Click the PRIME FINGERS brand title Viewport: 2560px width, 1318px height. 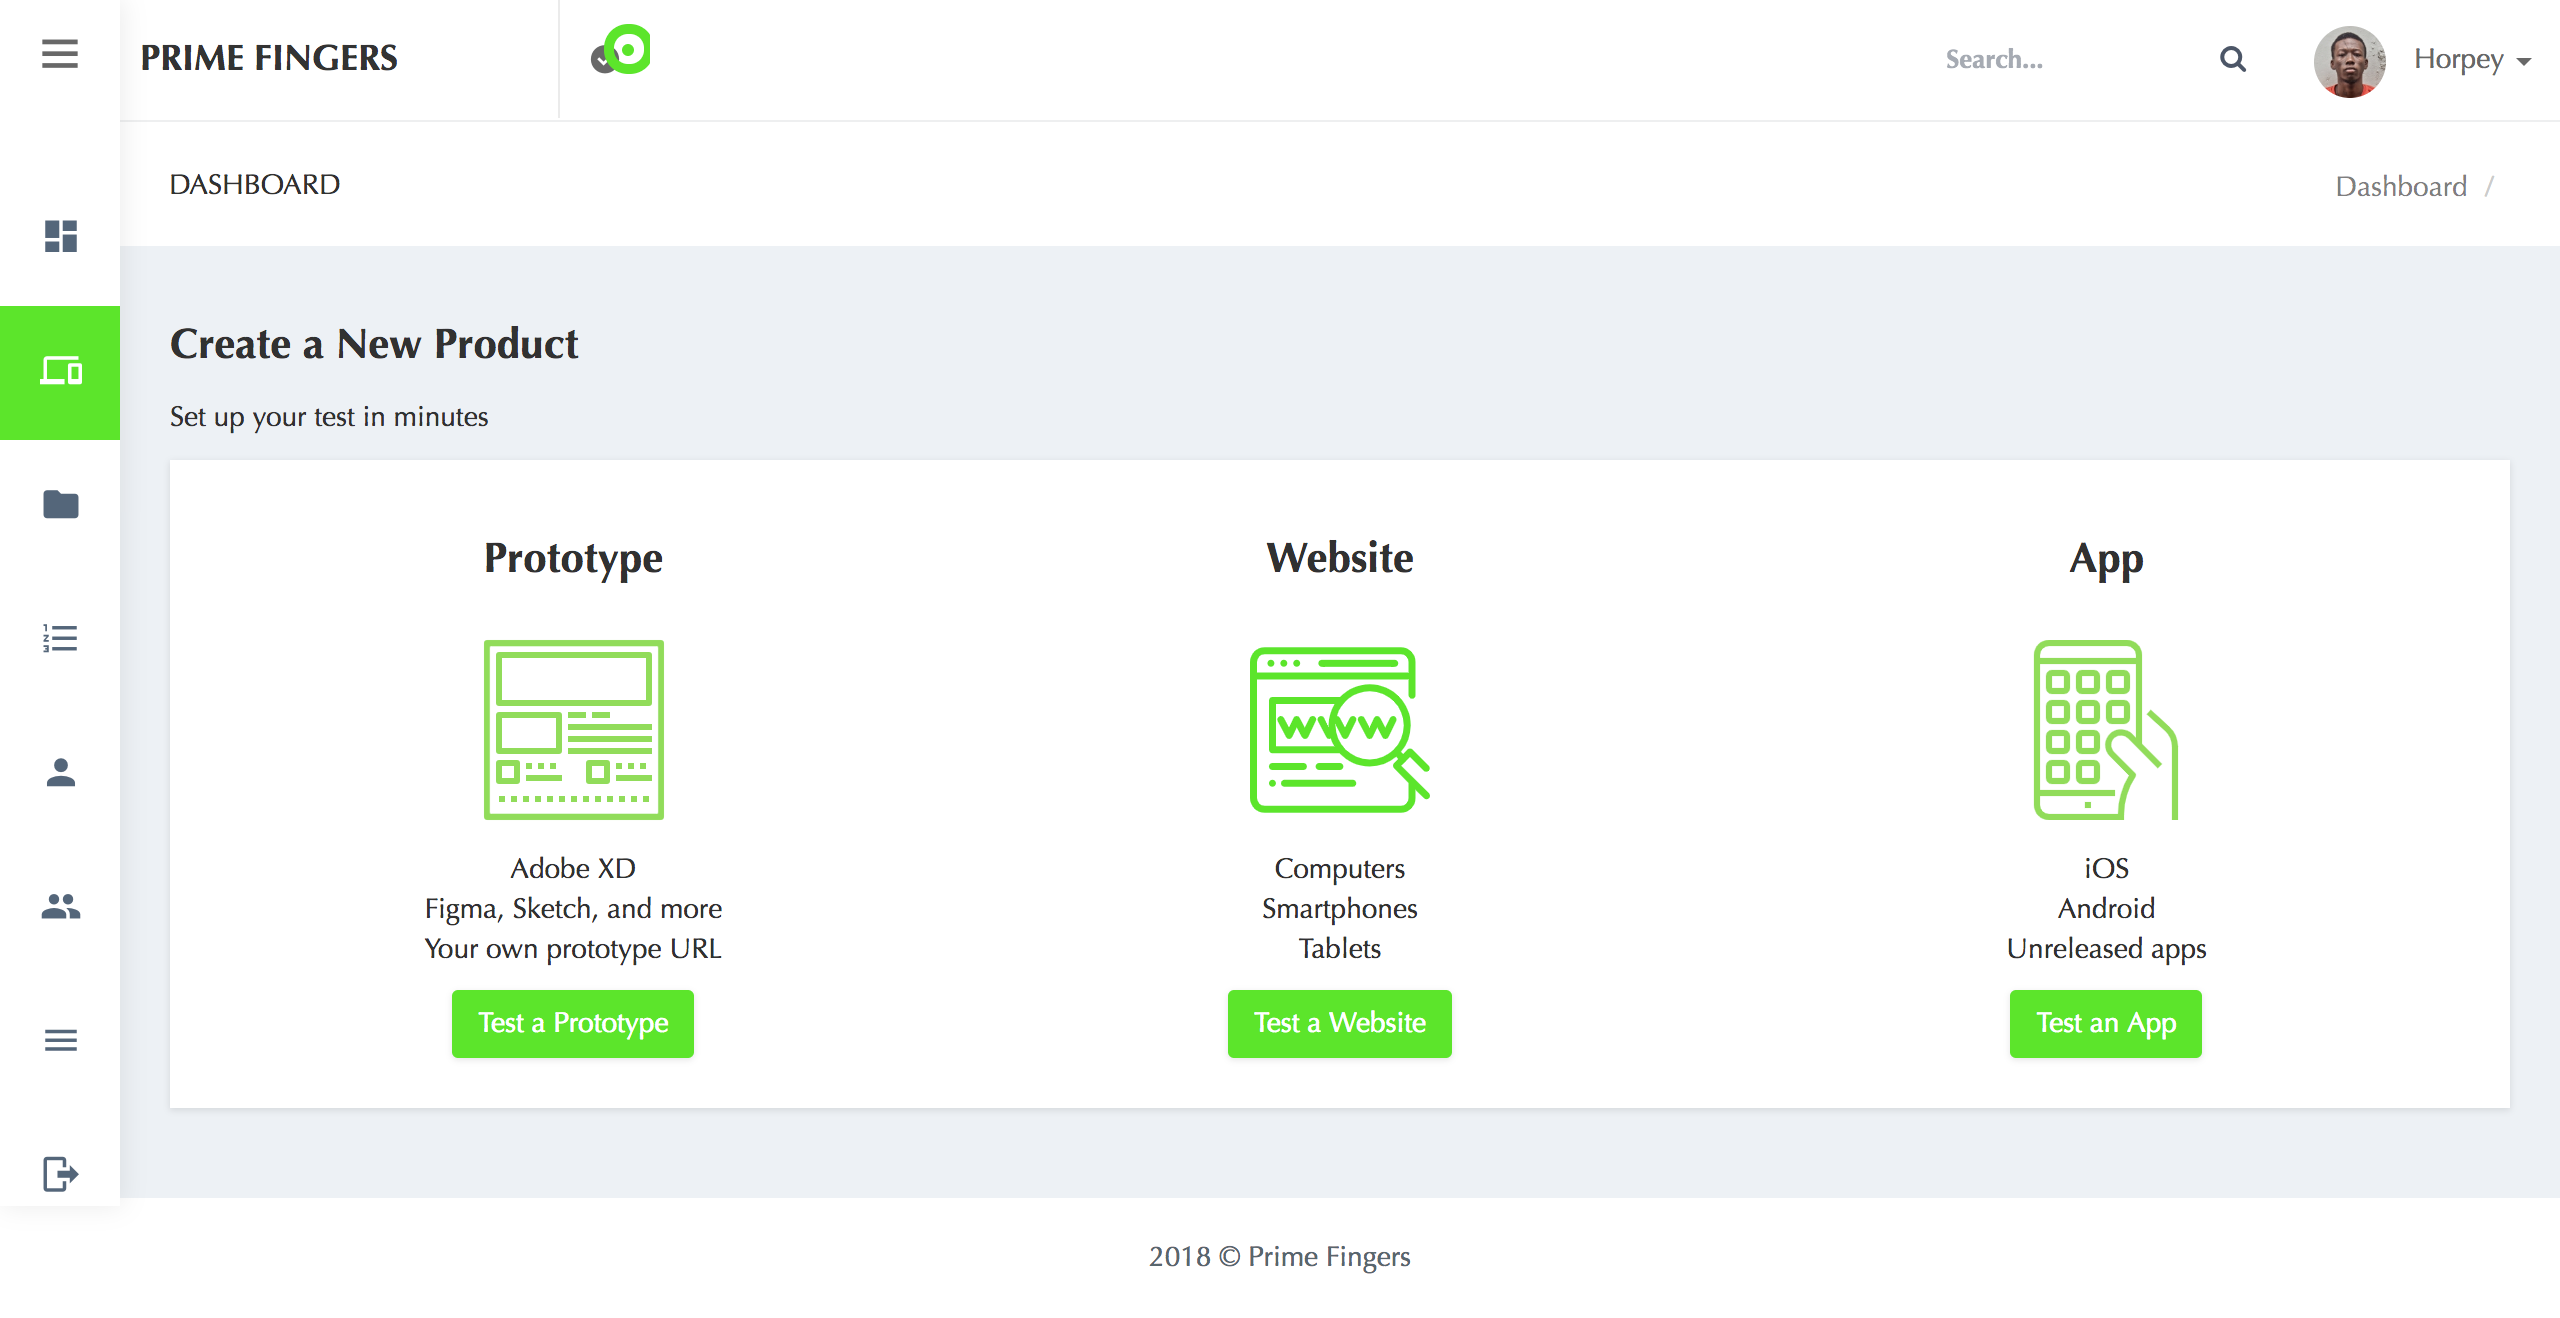[x=269, y=58]
